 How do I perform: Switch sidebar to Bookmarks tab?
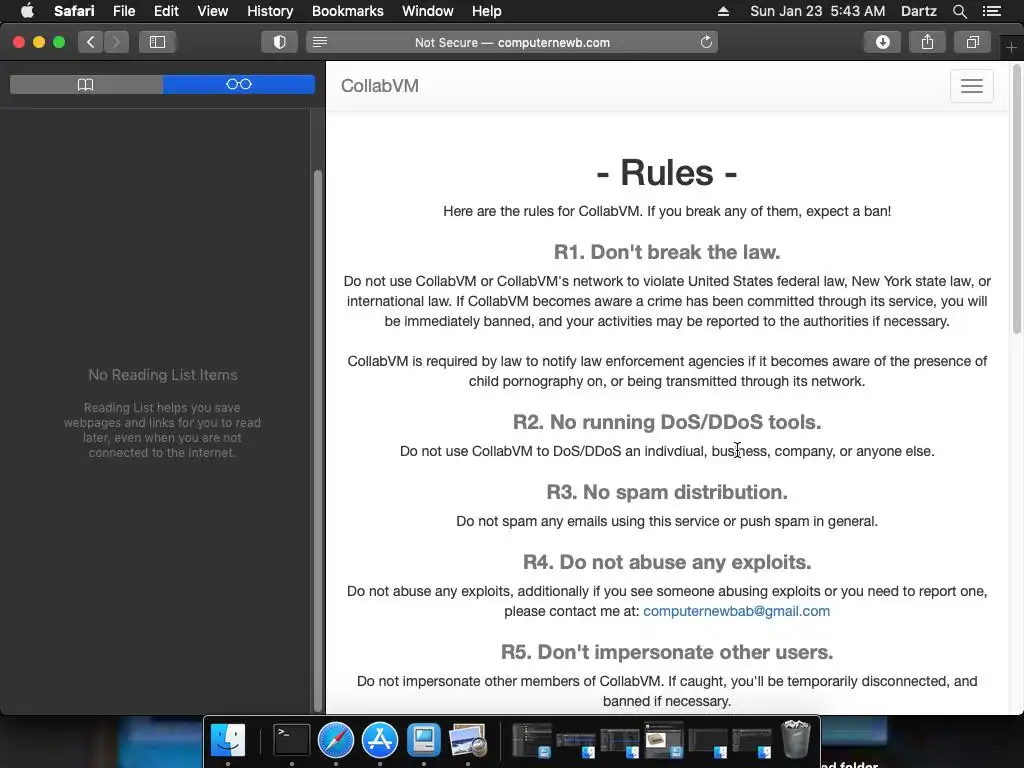click(86, 84)
